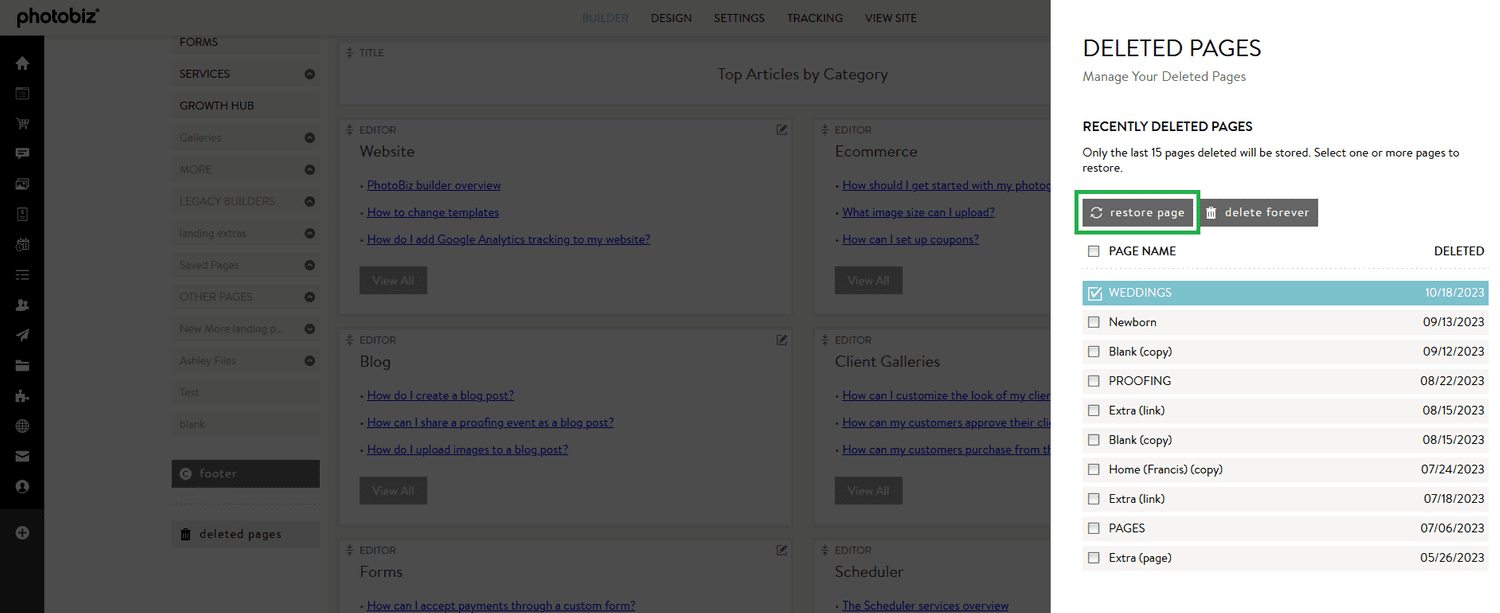This screenshot has width=1500, height=613.
Task: Open the chat messages sidebar icon
Action: pos(22,154)
